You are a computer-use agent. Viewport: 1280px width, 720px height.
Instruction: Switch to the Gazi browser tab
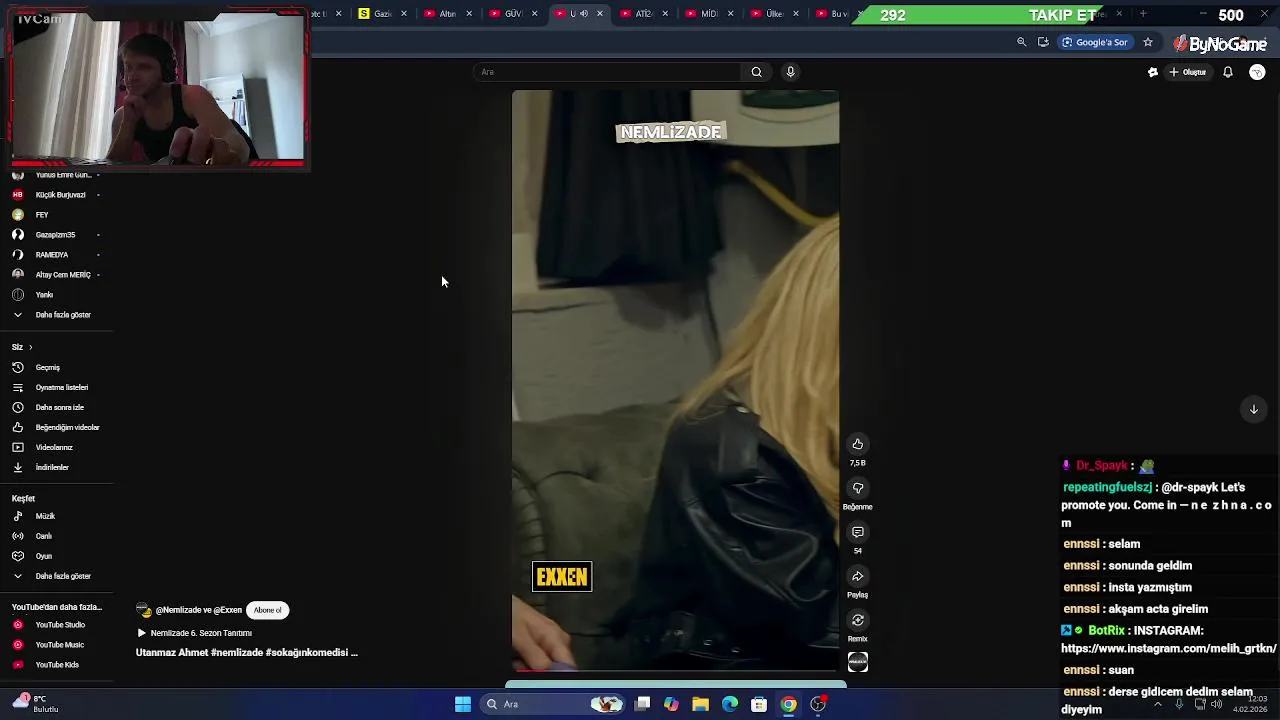[x=381, y=13]
